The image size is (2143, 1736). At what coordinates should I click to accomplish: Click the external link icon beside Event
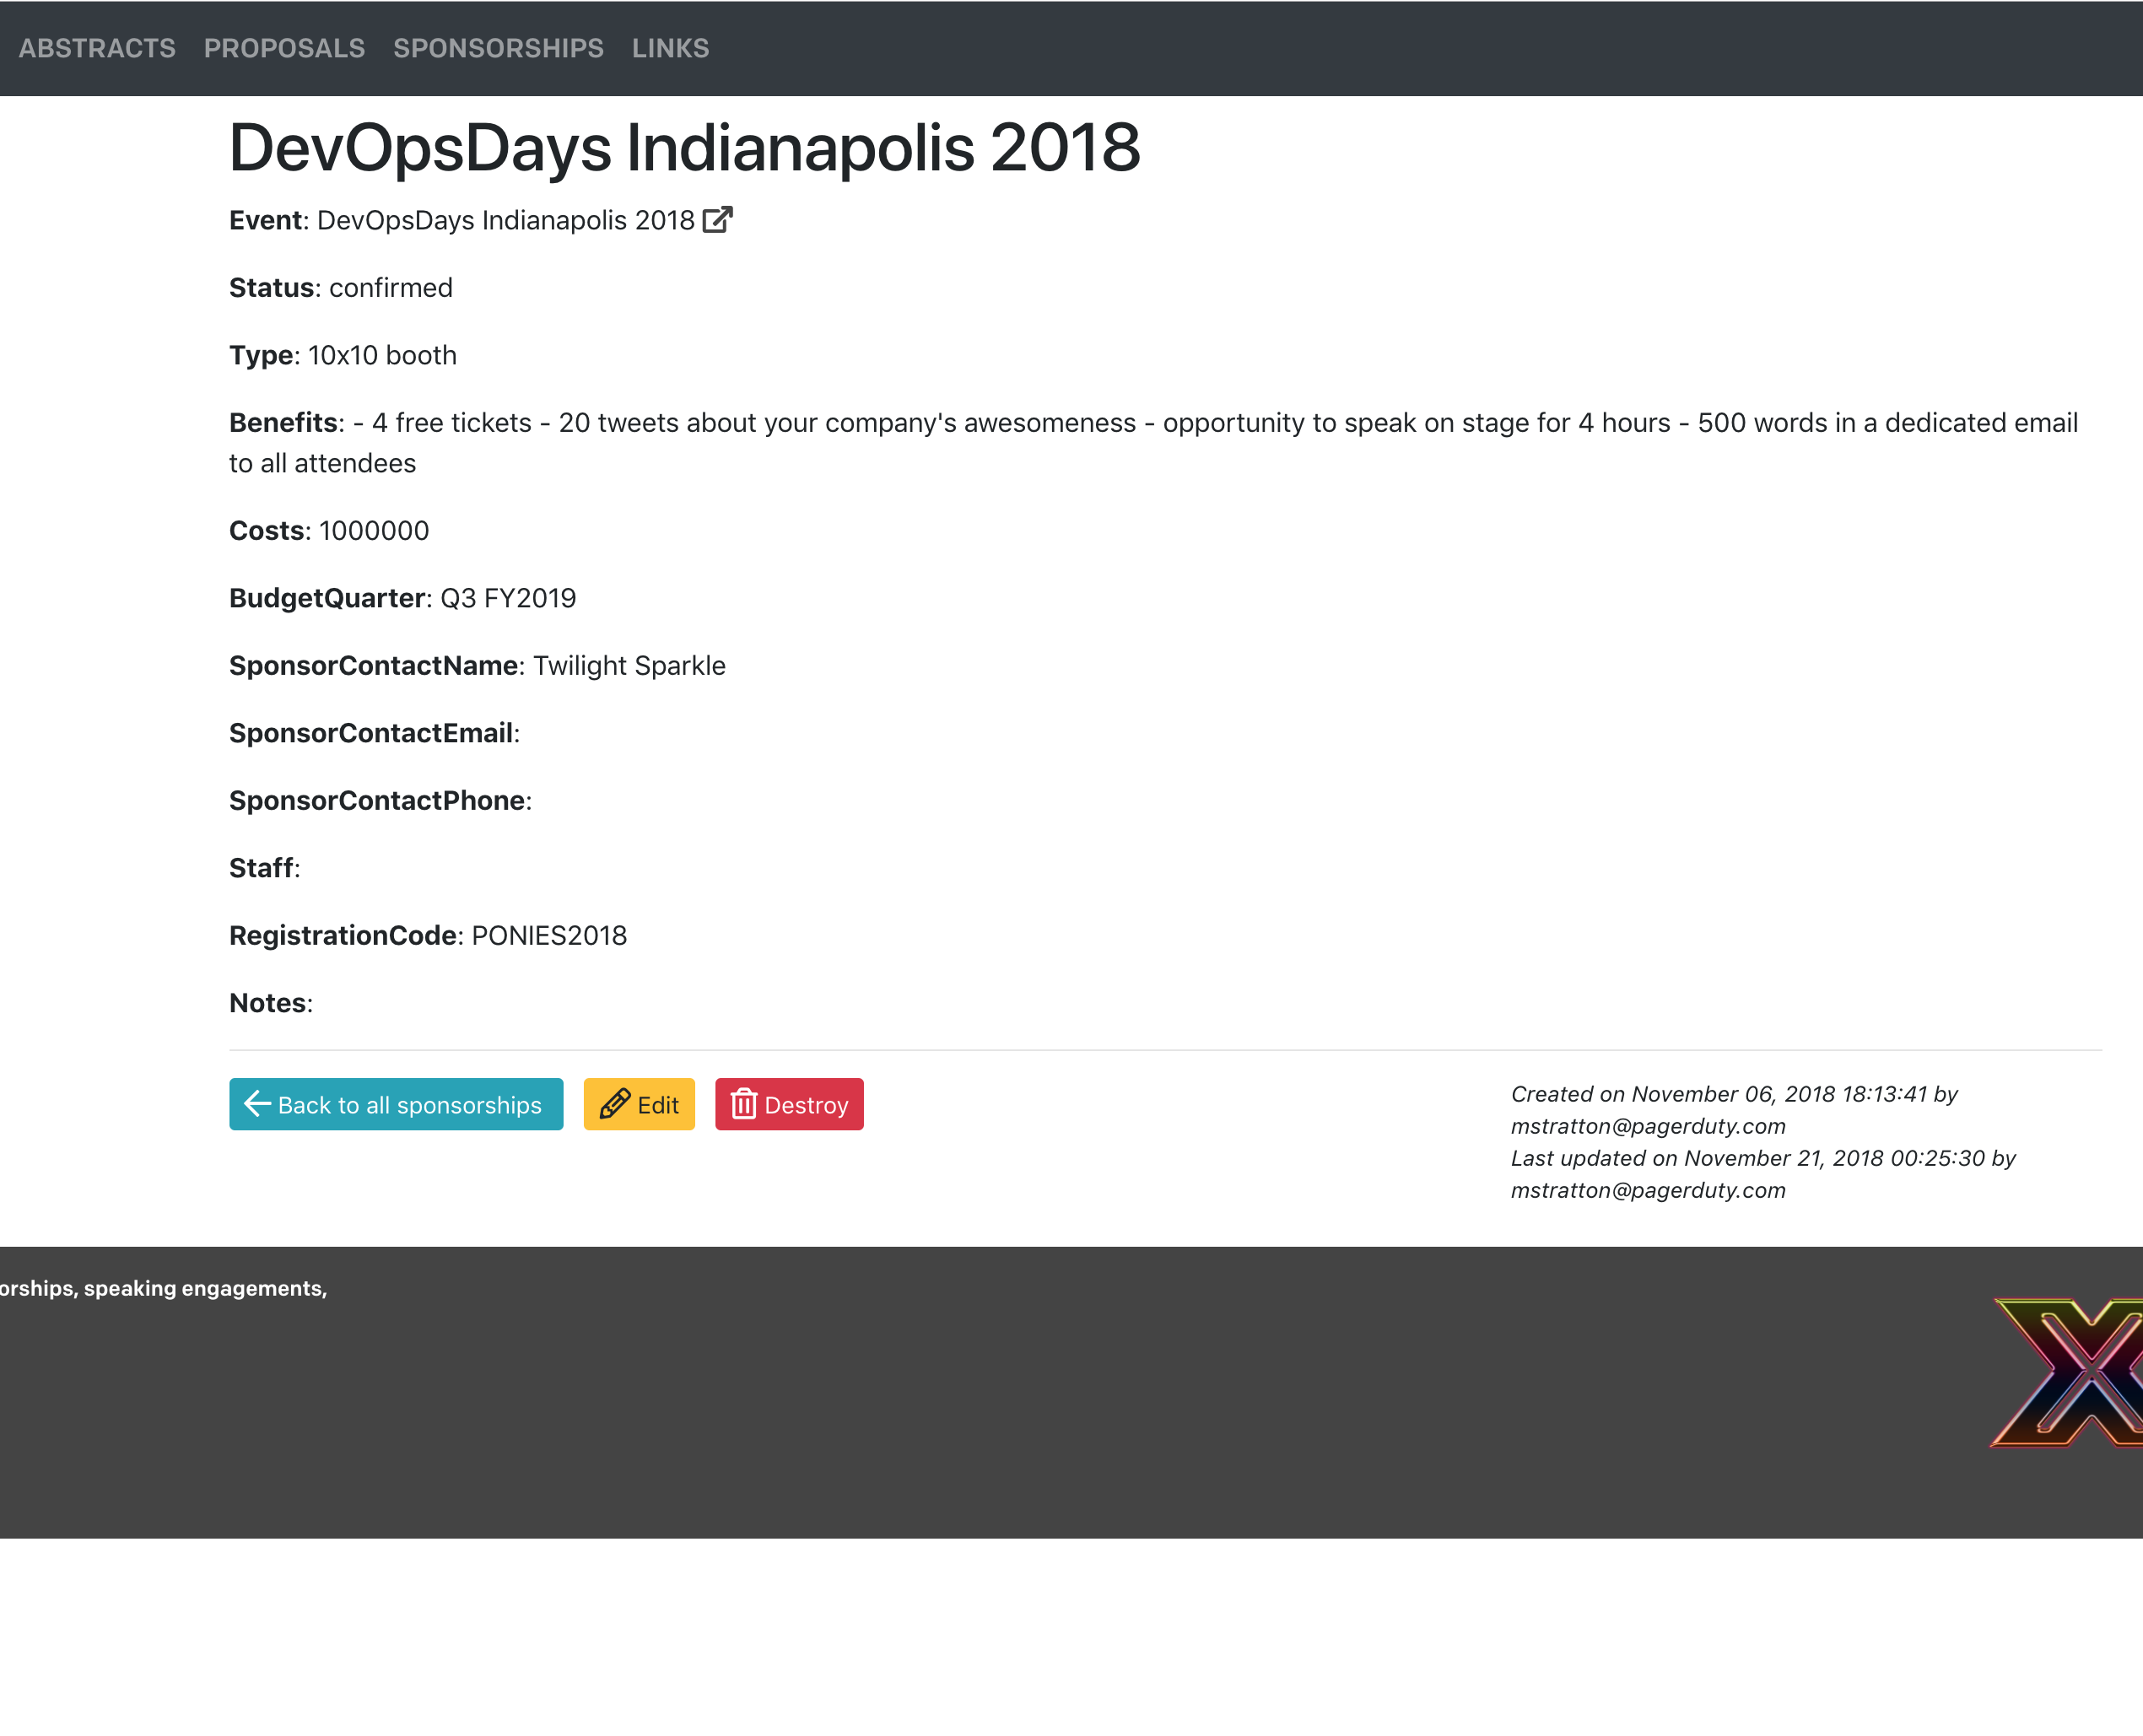point(717,220)
